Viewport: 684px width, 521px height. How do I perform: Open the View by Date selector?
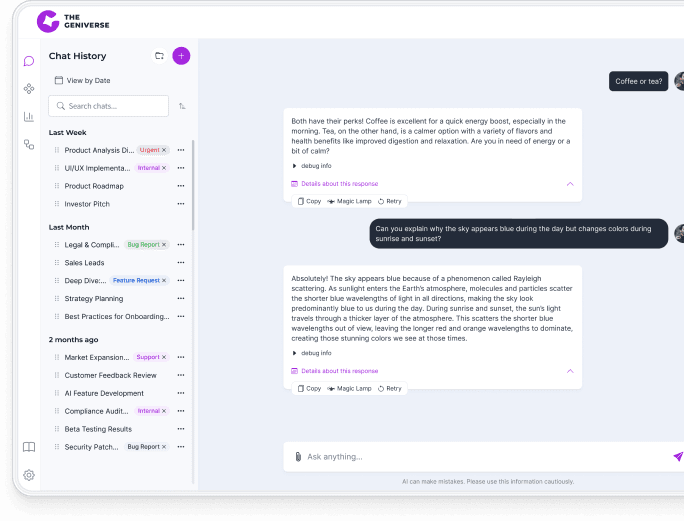(82, 80)
